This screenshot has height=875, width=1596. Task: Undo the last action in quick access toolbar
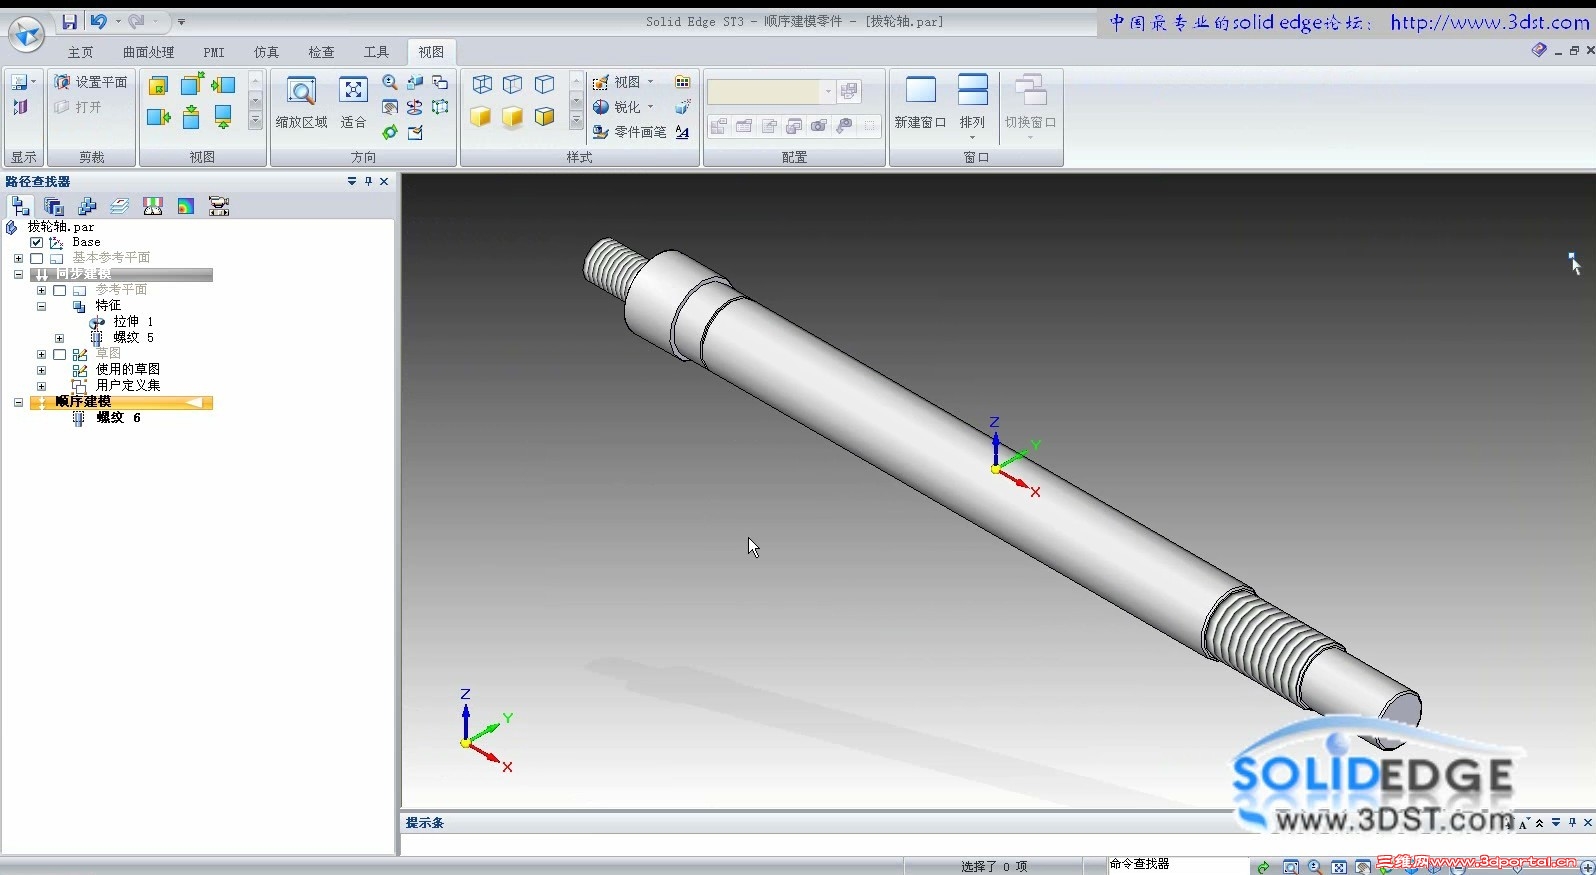[98, 21]
